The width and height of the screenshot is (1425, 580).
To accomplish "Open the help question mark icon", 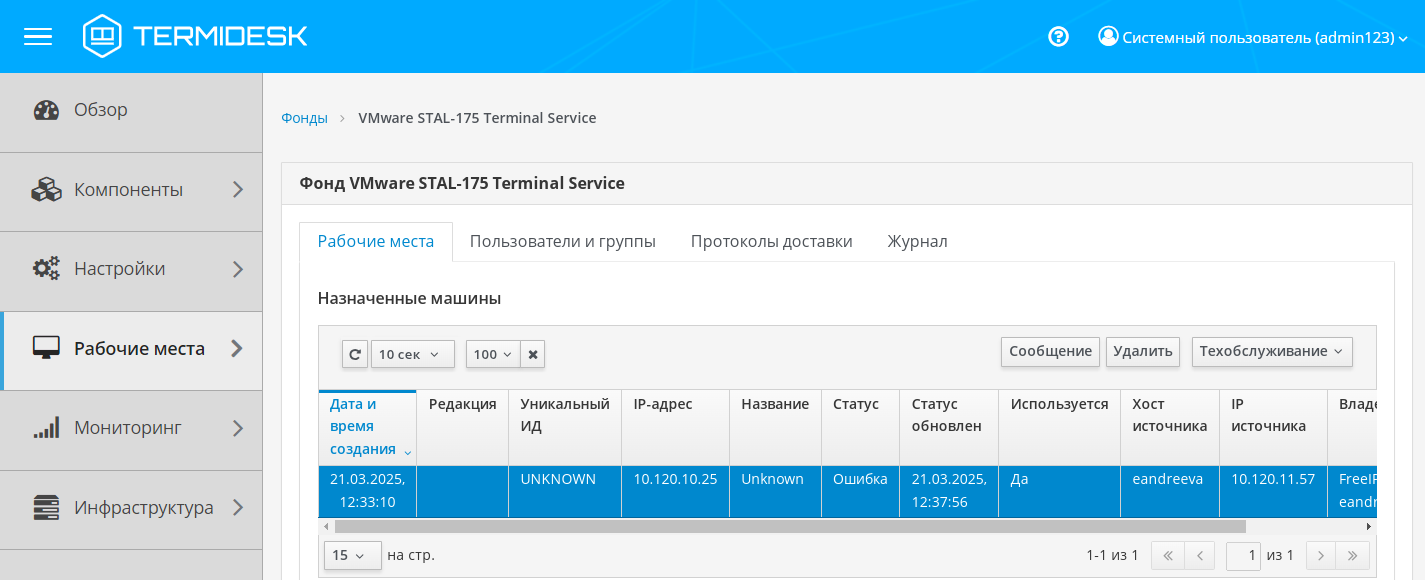I will [1058, 37].
